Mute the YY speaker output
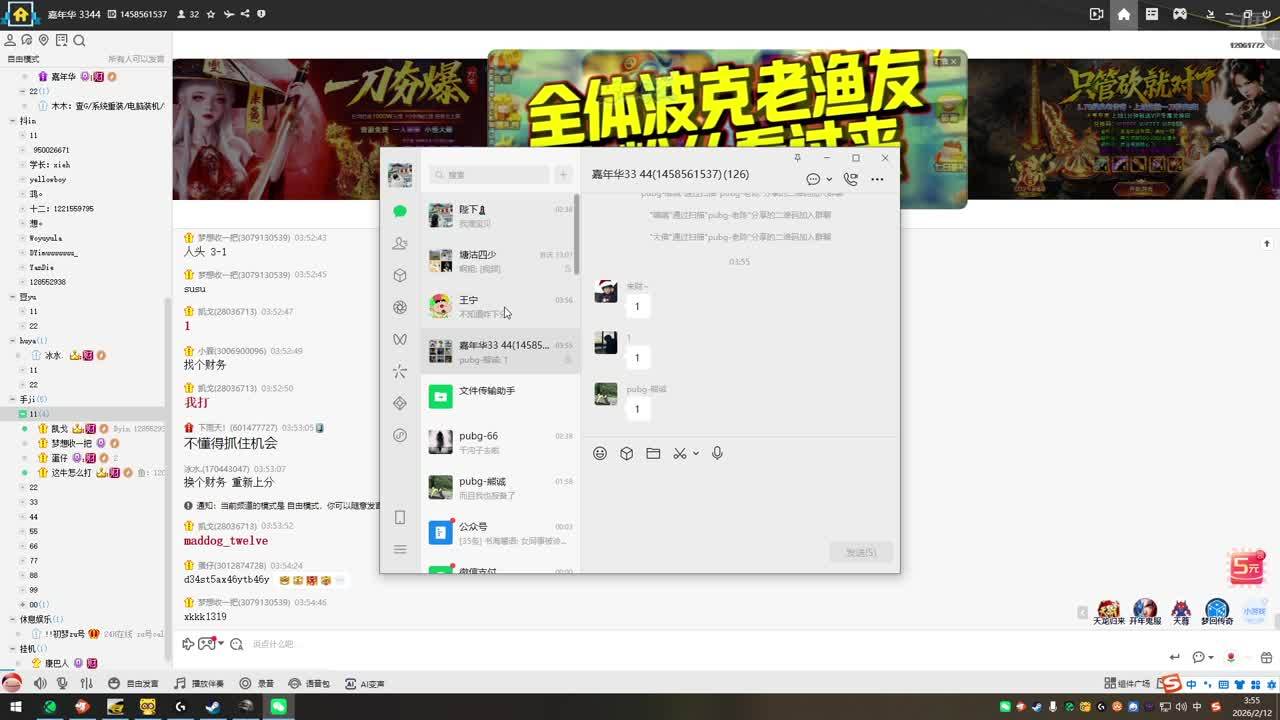1280x720 pixels. (40, 683)
